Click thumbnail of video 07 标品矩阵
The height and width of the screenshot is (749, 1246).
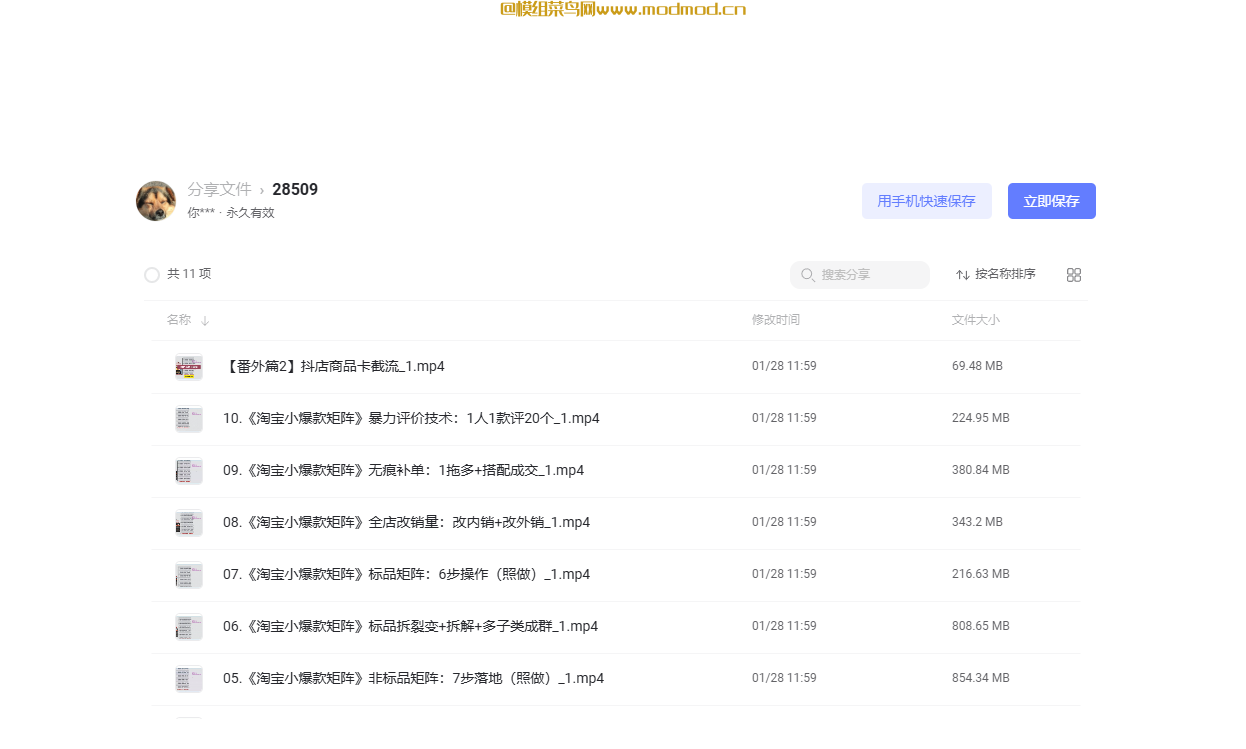point(189,575)
